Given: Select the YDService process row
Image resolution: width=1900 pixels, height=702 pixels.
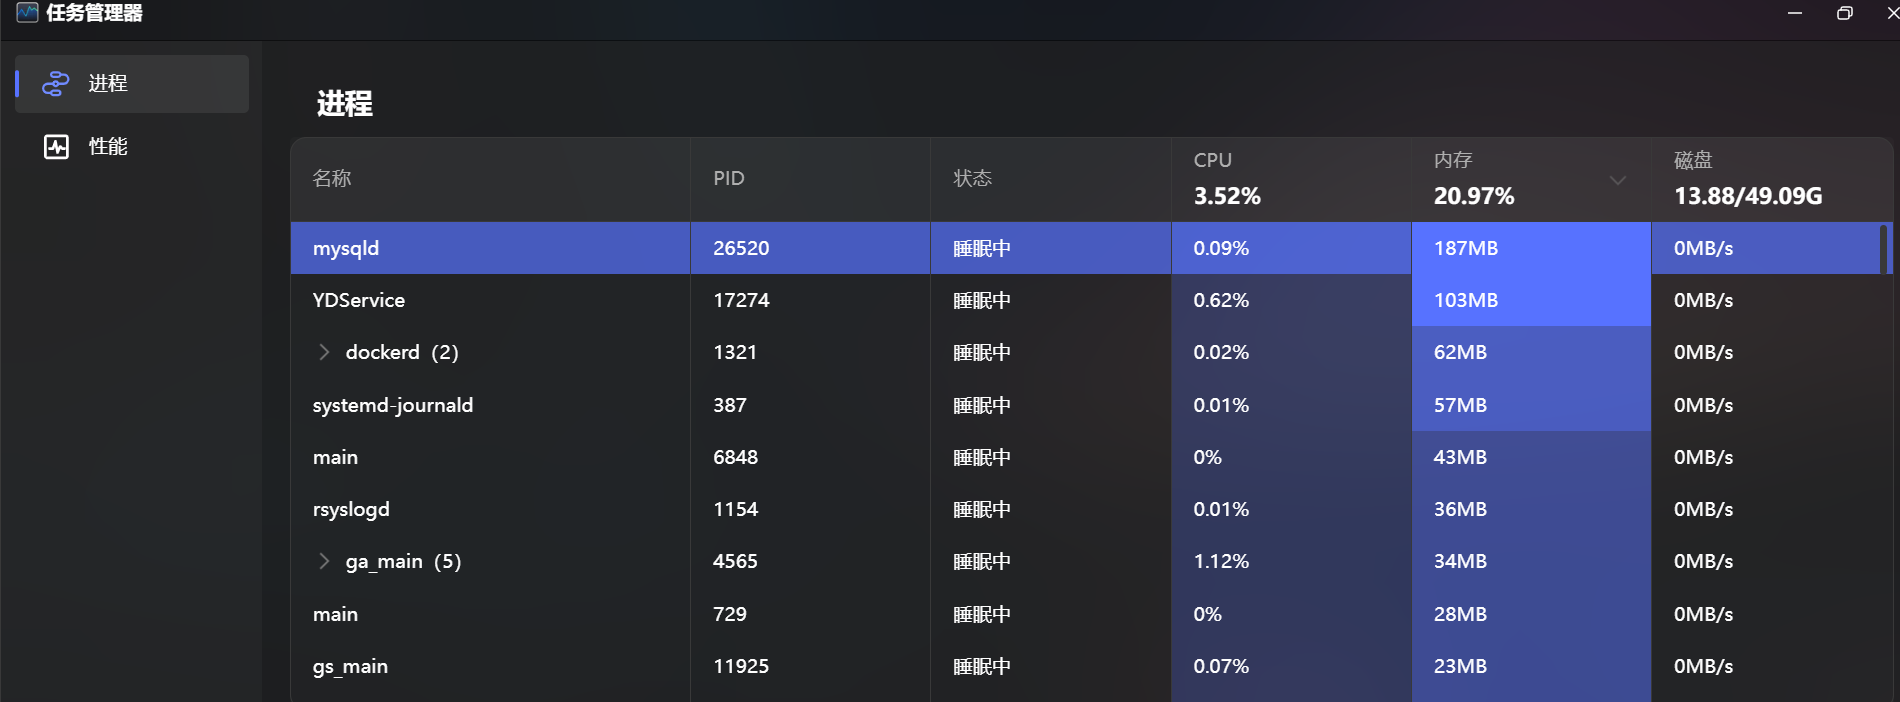Looking at the screenshot, I should [1086, 300].
